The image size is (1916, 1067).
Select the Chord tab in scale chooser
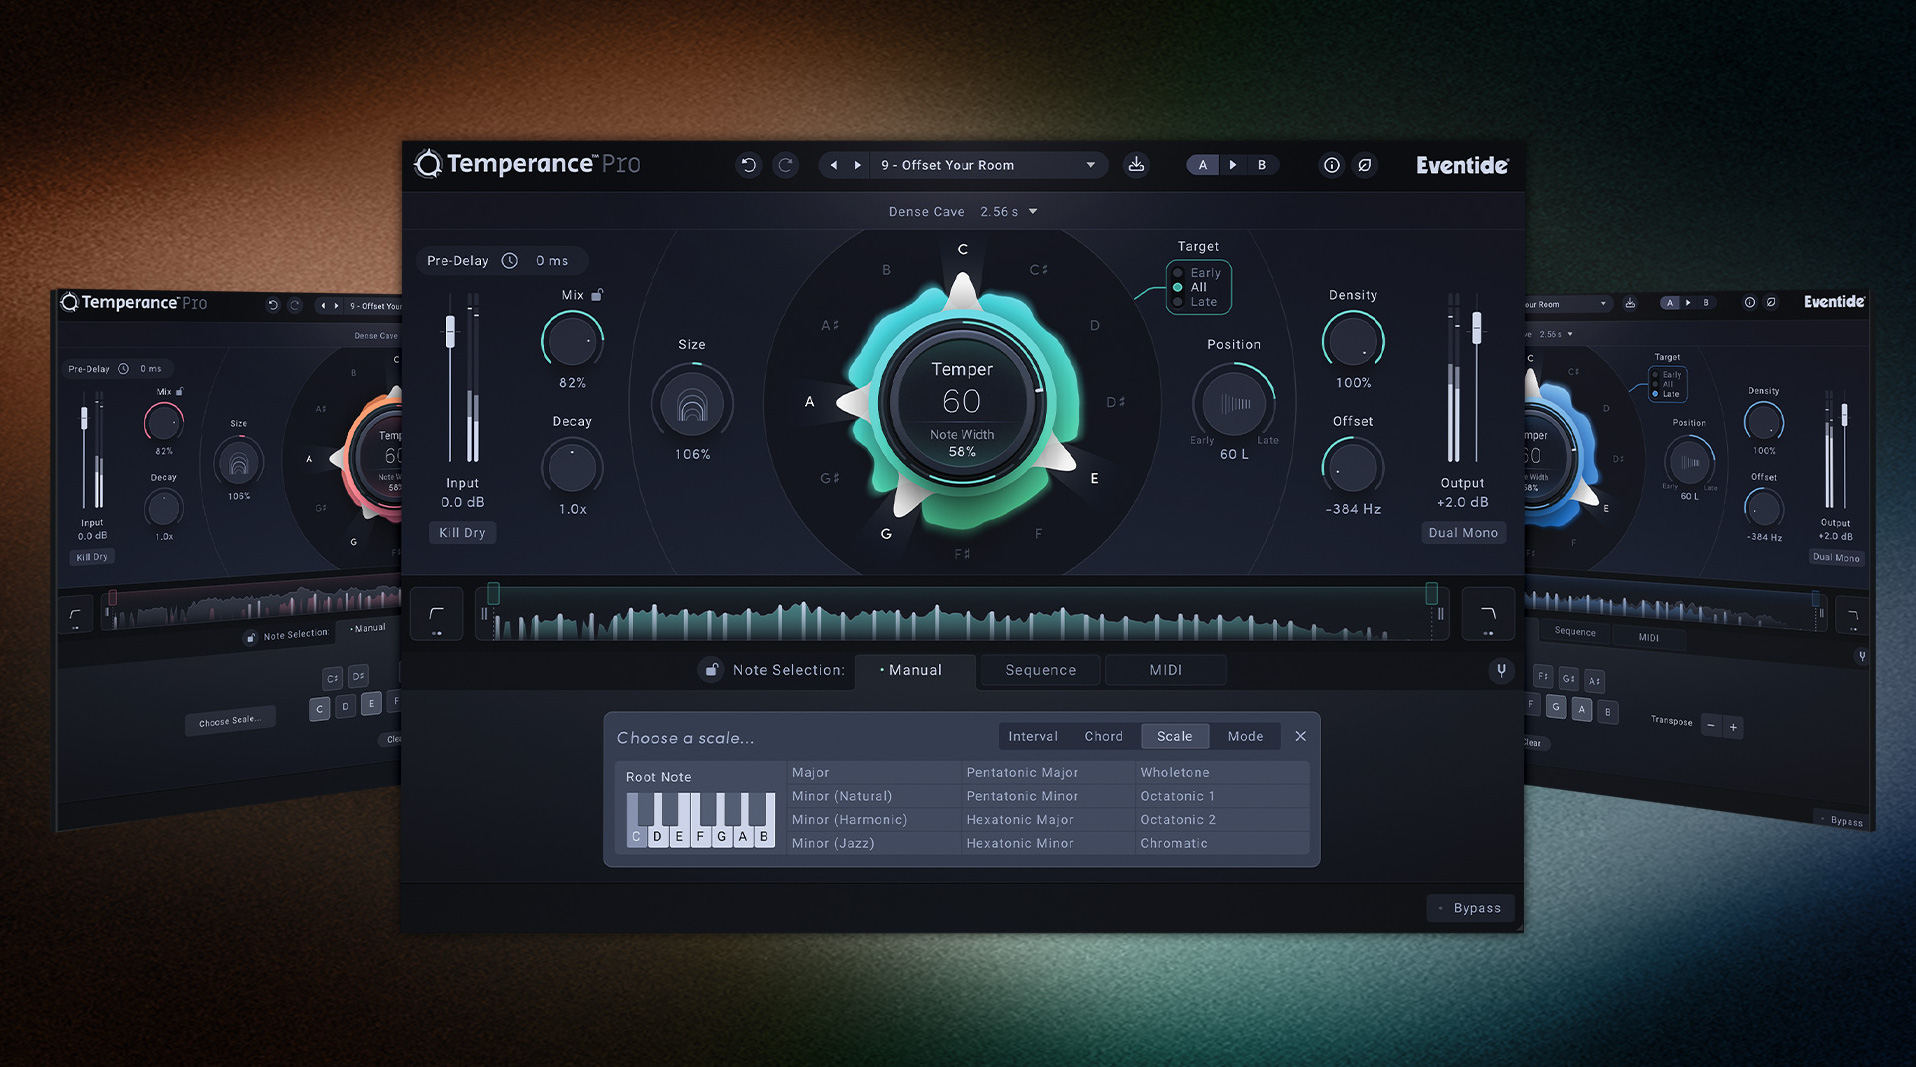coord(1103,737)
